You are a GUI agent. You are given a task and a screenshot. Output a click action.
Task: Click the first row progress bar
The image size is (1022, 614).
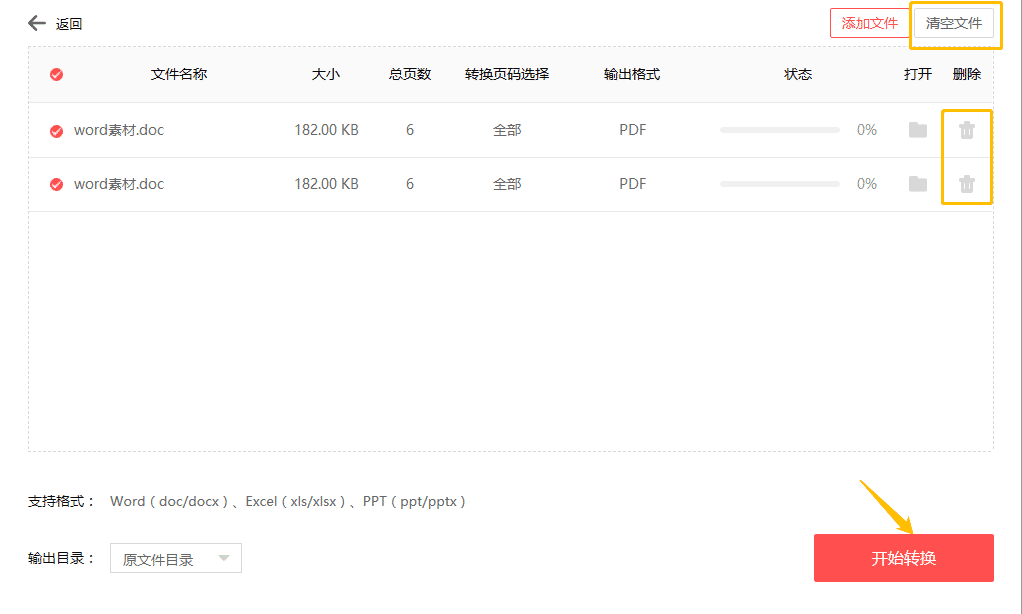pos(780,130)
